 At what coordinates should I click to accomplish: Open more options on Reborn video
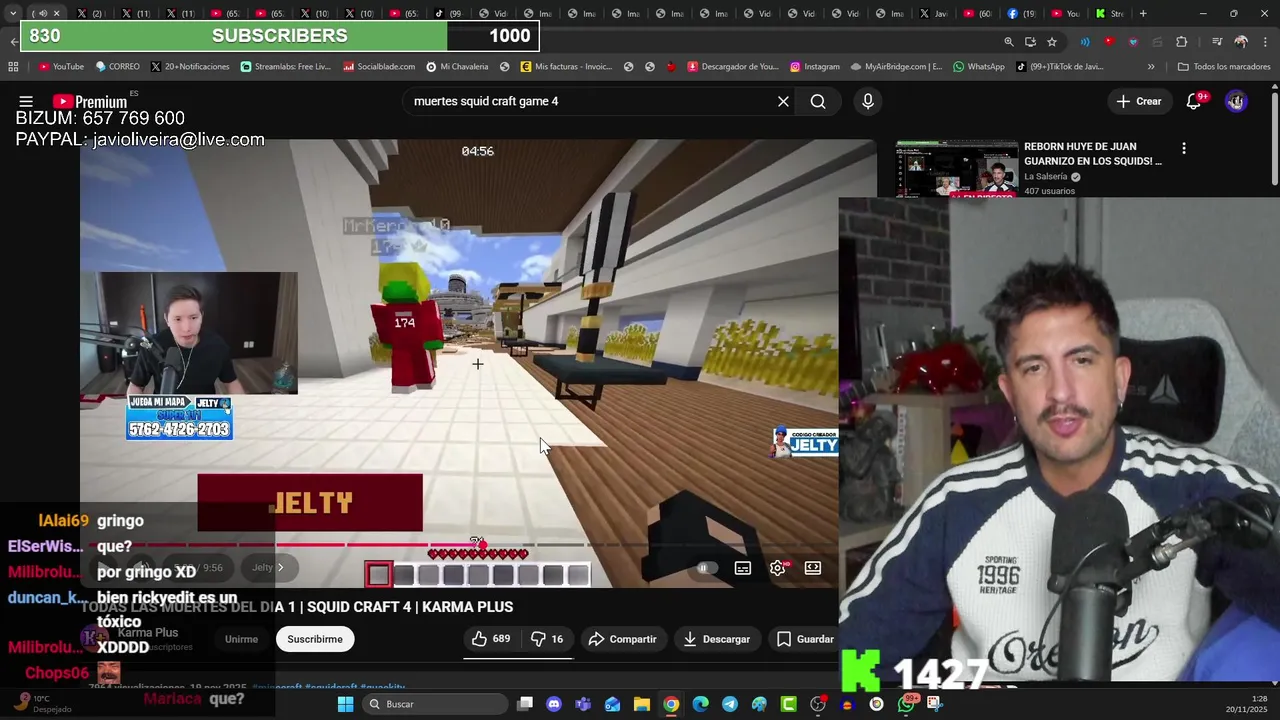point(1184,148)
